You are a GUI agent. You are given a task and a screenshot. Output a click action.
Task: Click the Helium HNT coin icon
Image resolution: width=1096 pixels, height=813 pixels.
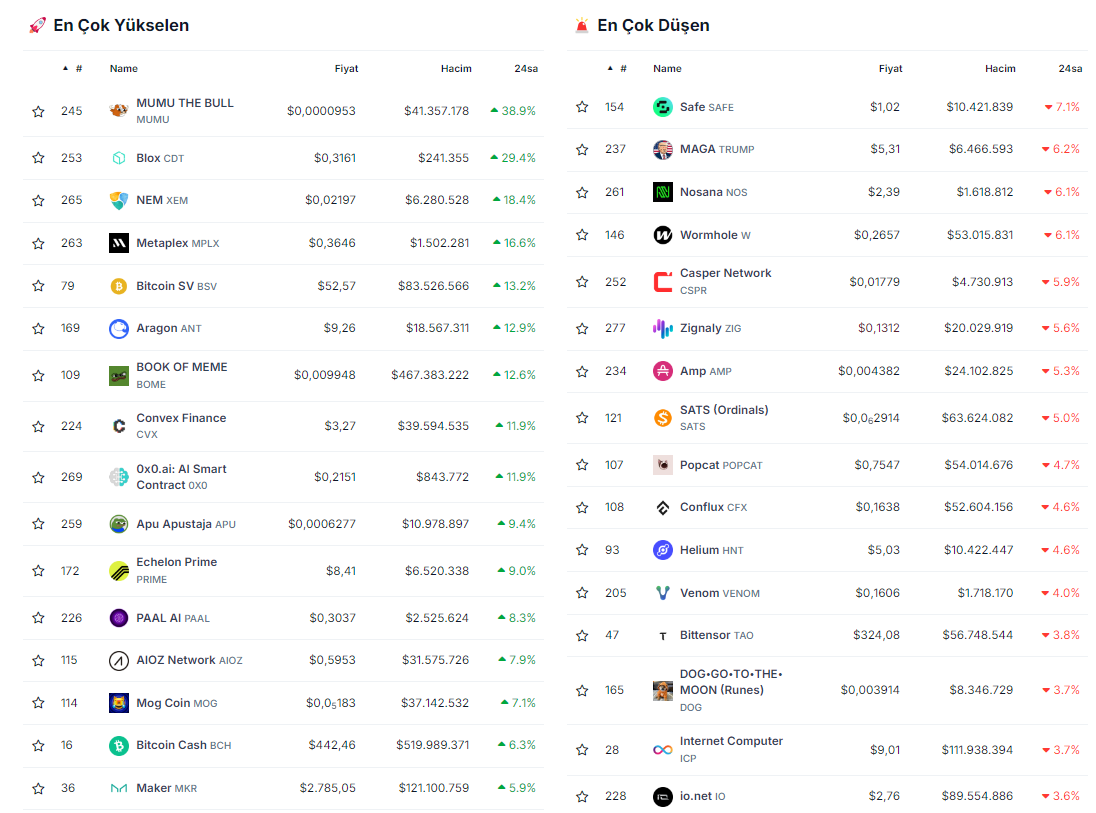[662, 550]
